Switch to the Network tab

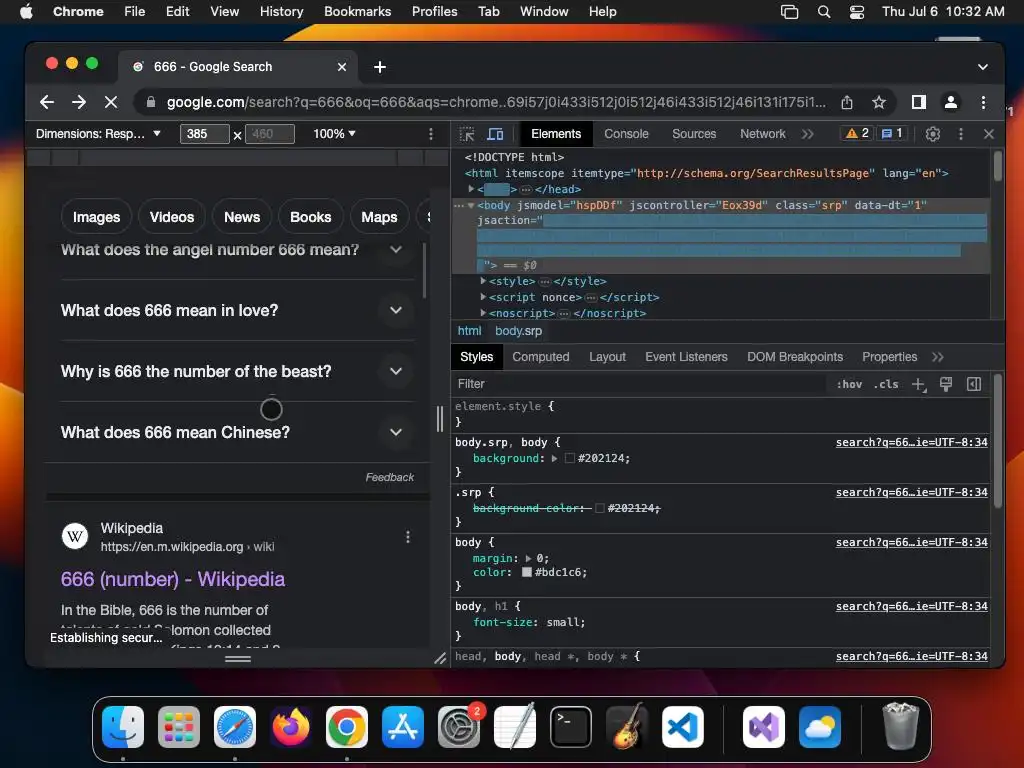[x=763, y=134]
